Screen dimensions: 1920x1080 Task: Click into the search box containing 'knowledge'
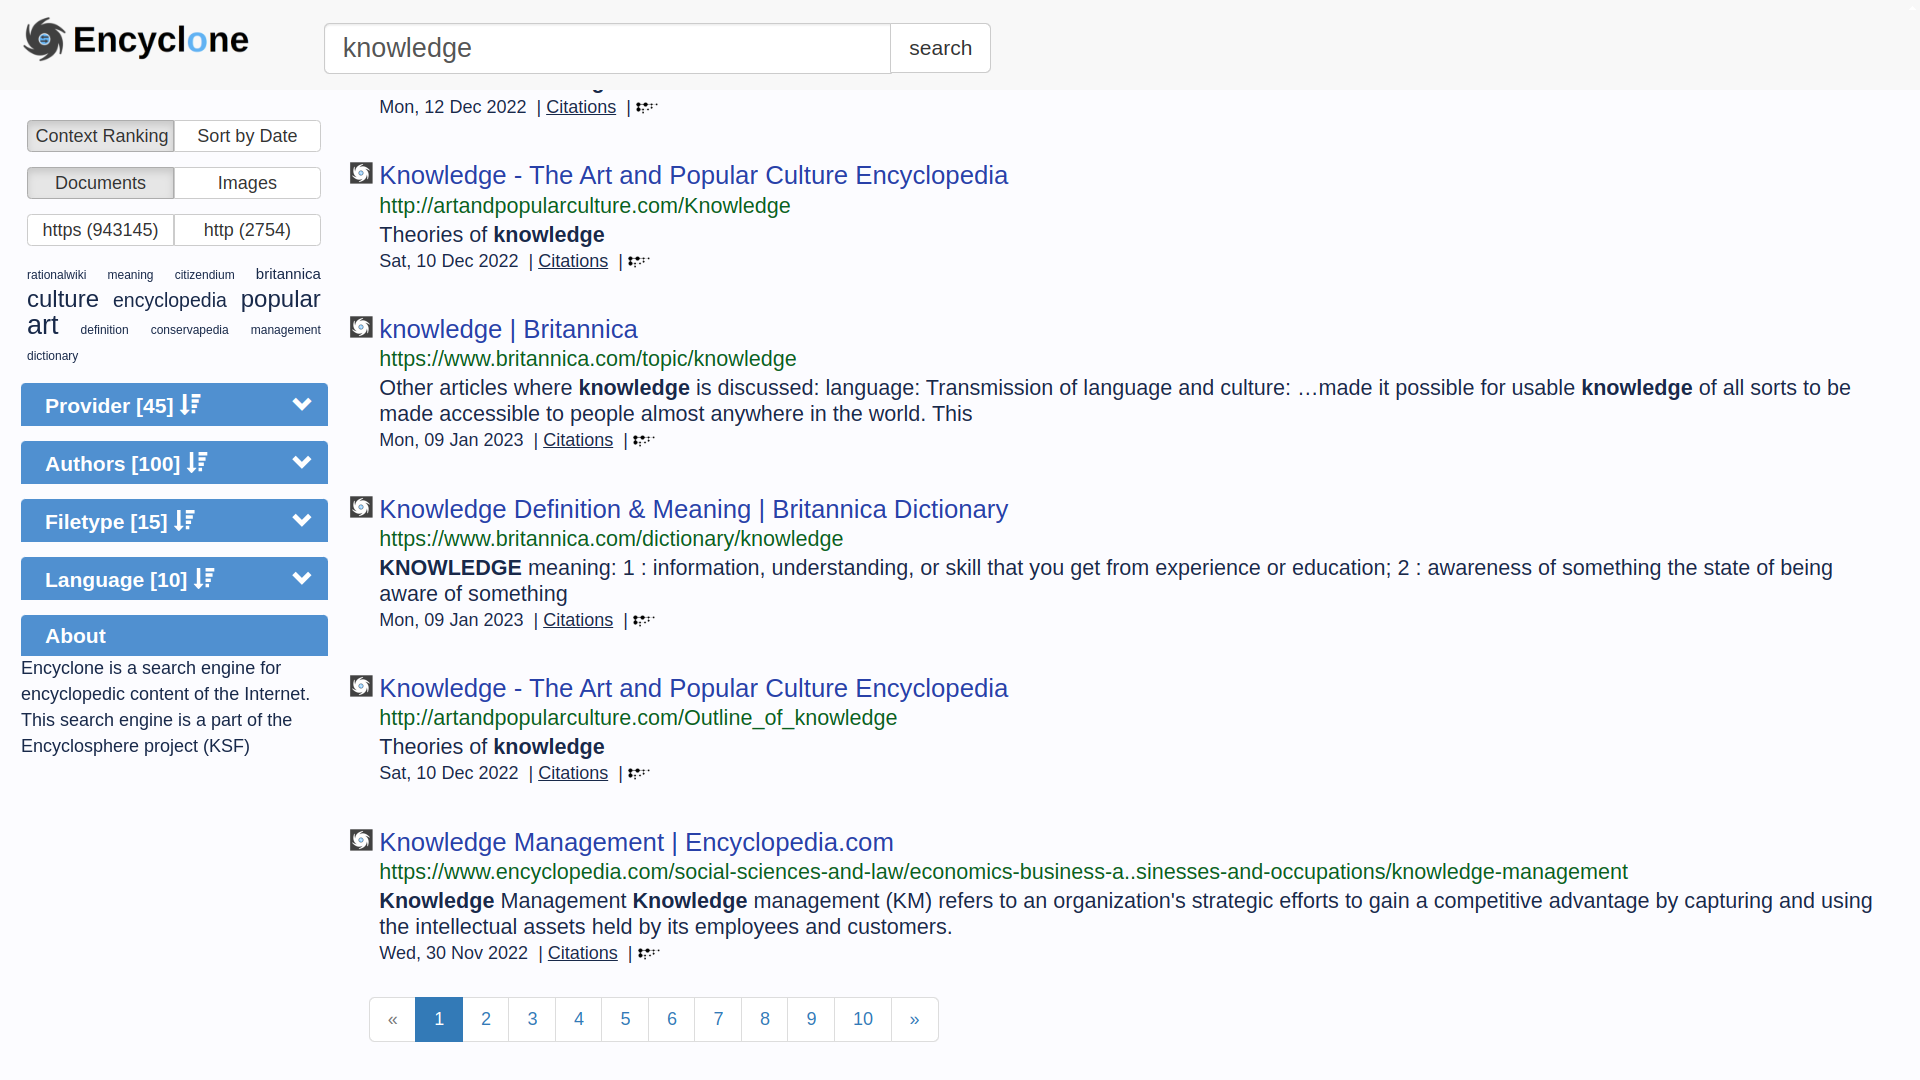[x=607, y=48]
